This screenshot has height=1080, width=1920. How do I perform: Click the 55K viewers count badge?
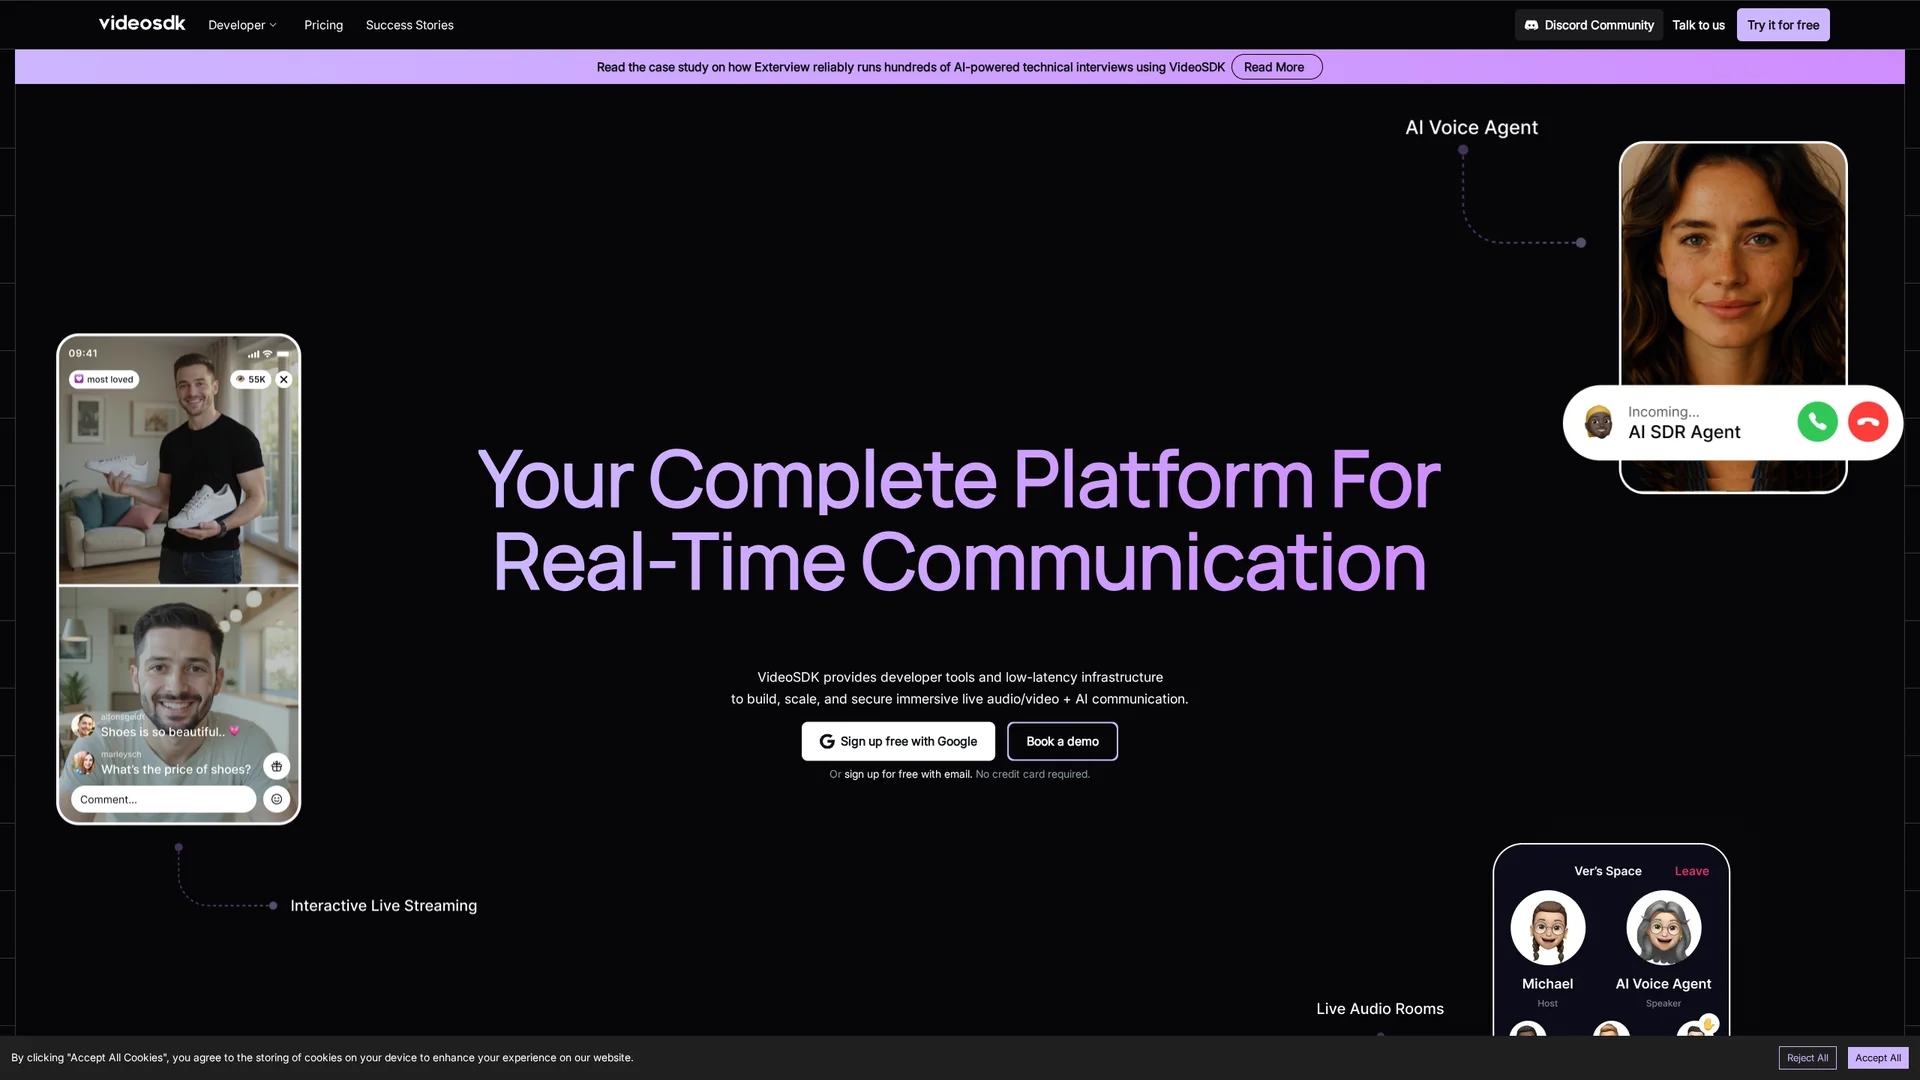251,380
